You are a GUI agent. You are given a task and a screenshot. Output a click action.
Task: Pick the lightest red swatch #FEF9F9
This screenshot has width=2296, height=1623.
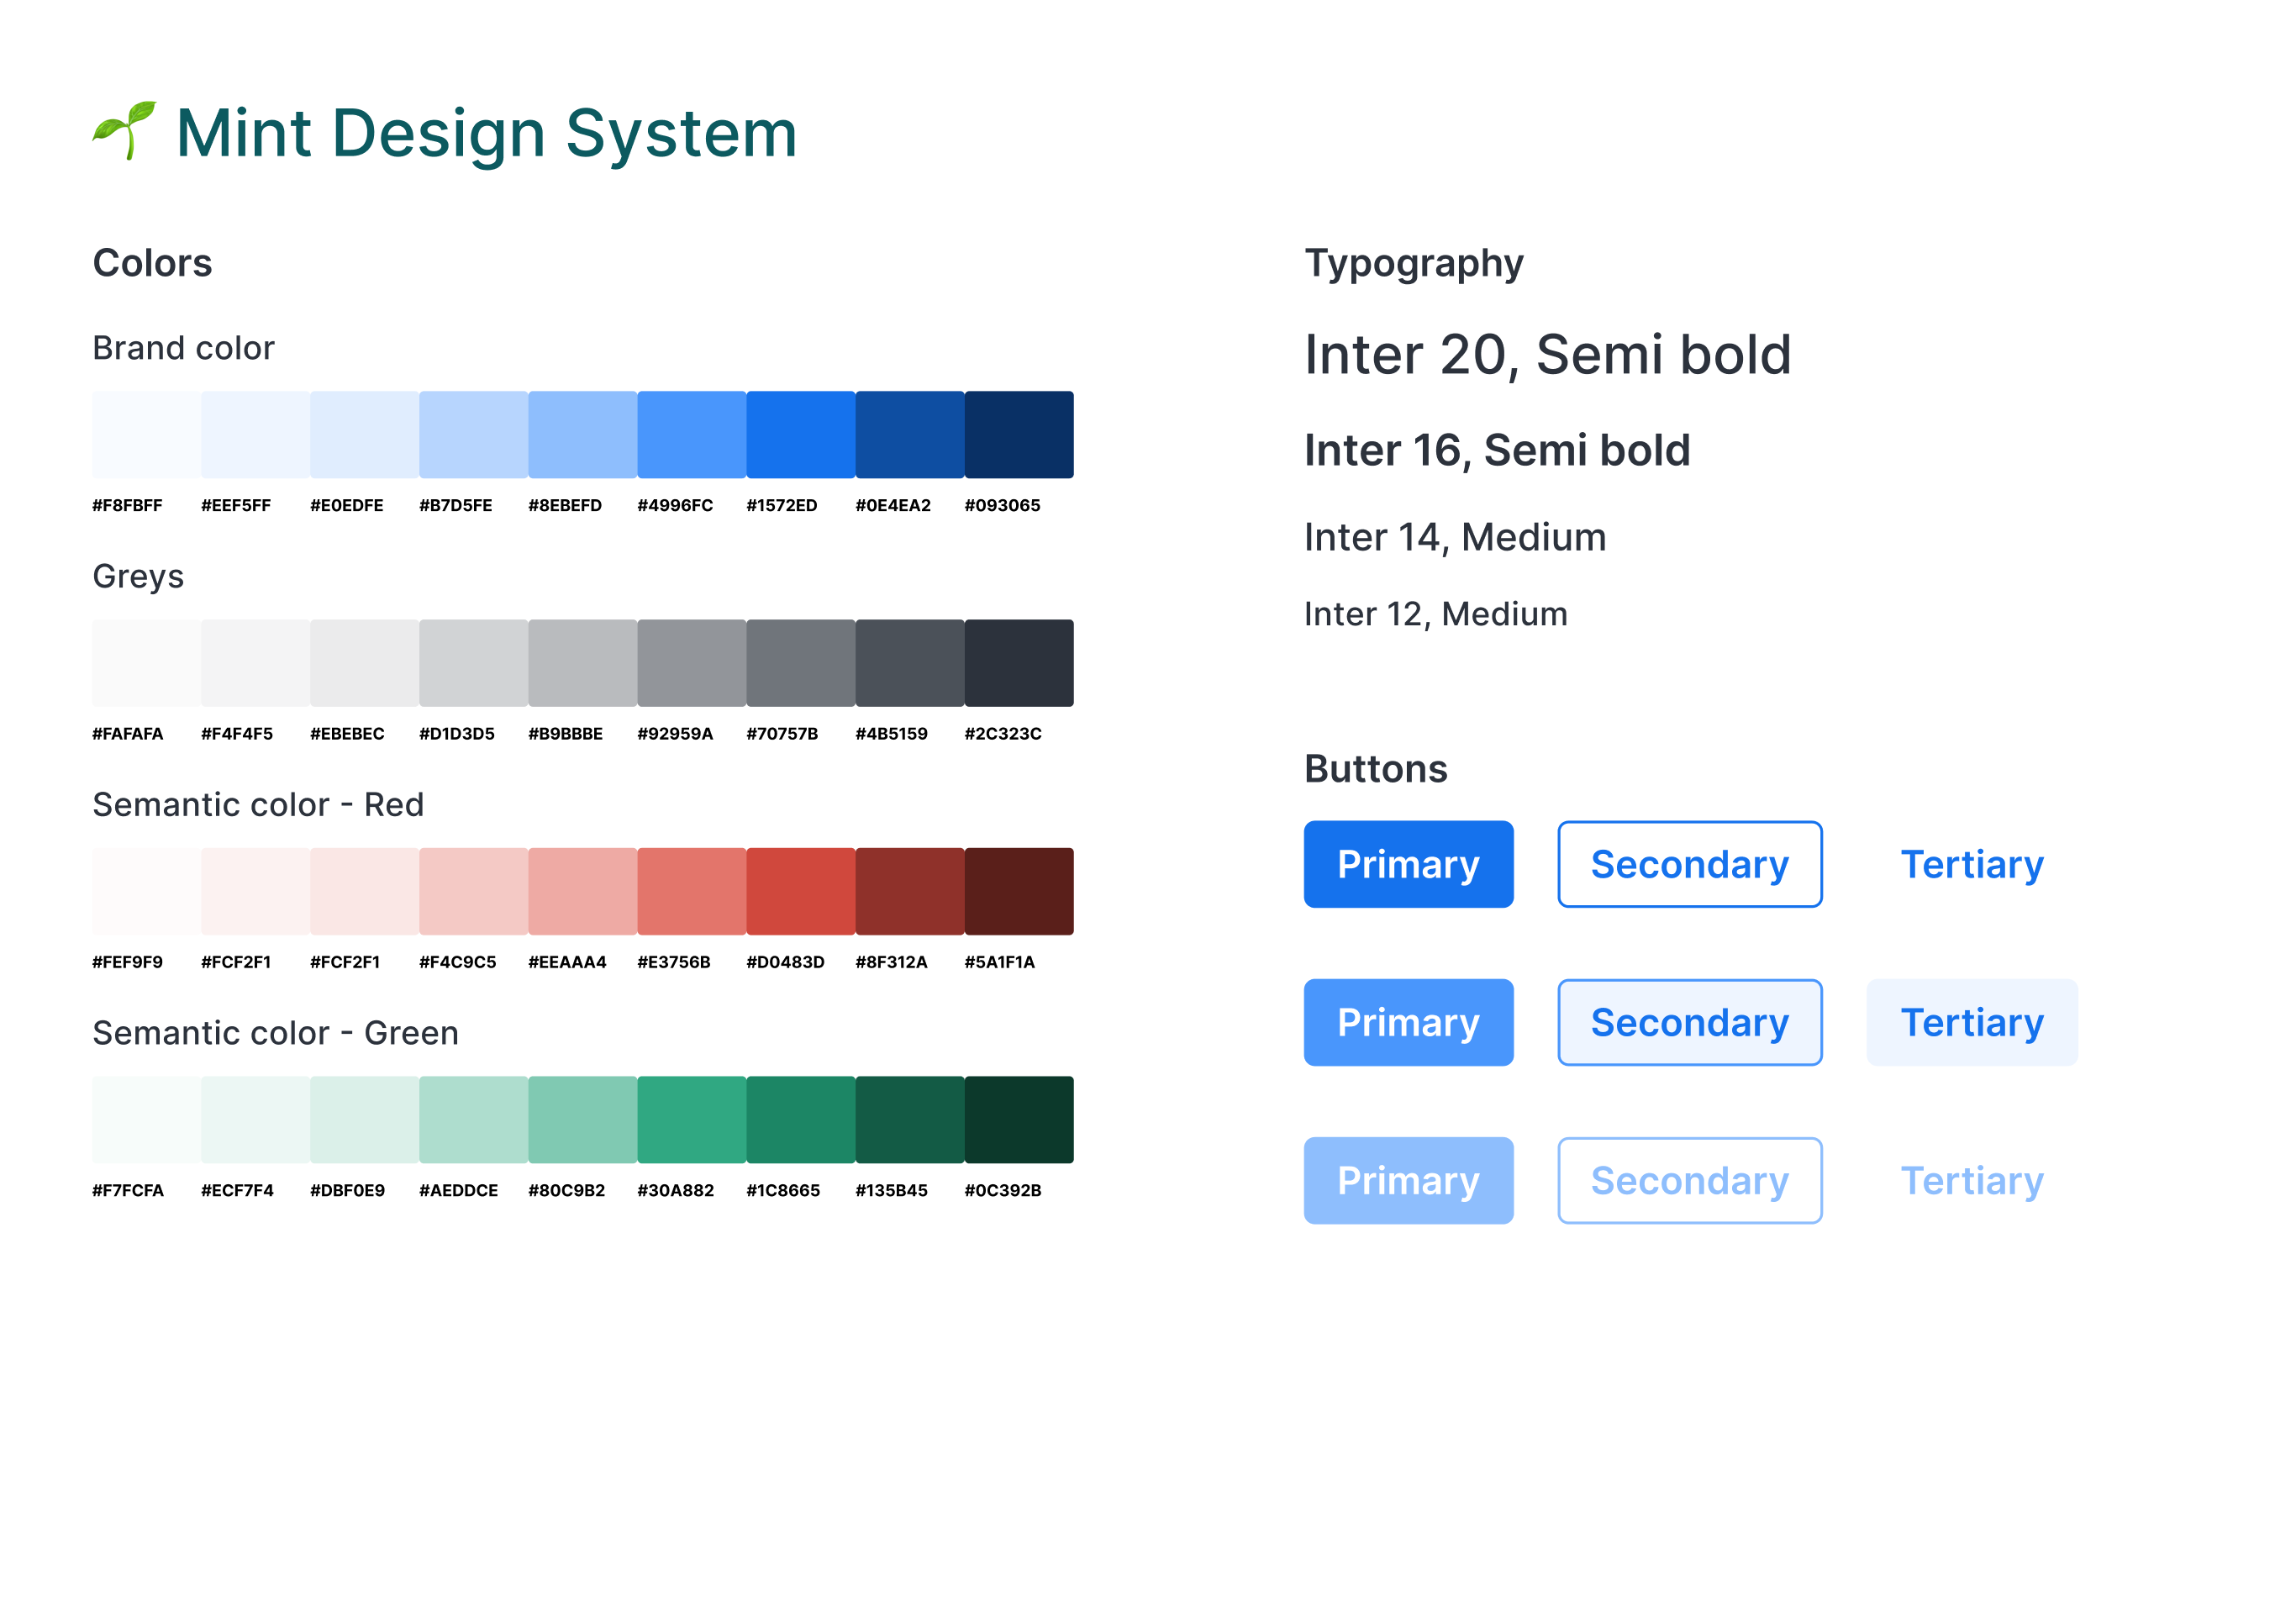[x=147, y=891]
